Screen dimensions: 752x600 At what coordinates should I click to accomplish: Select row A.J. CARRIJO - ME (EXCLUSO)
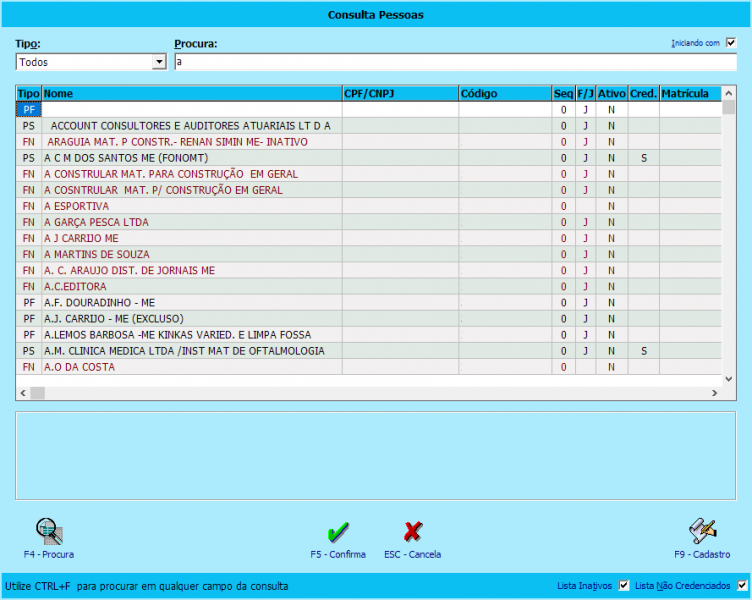pos(369,318)
